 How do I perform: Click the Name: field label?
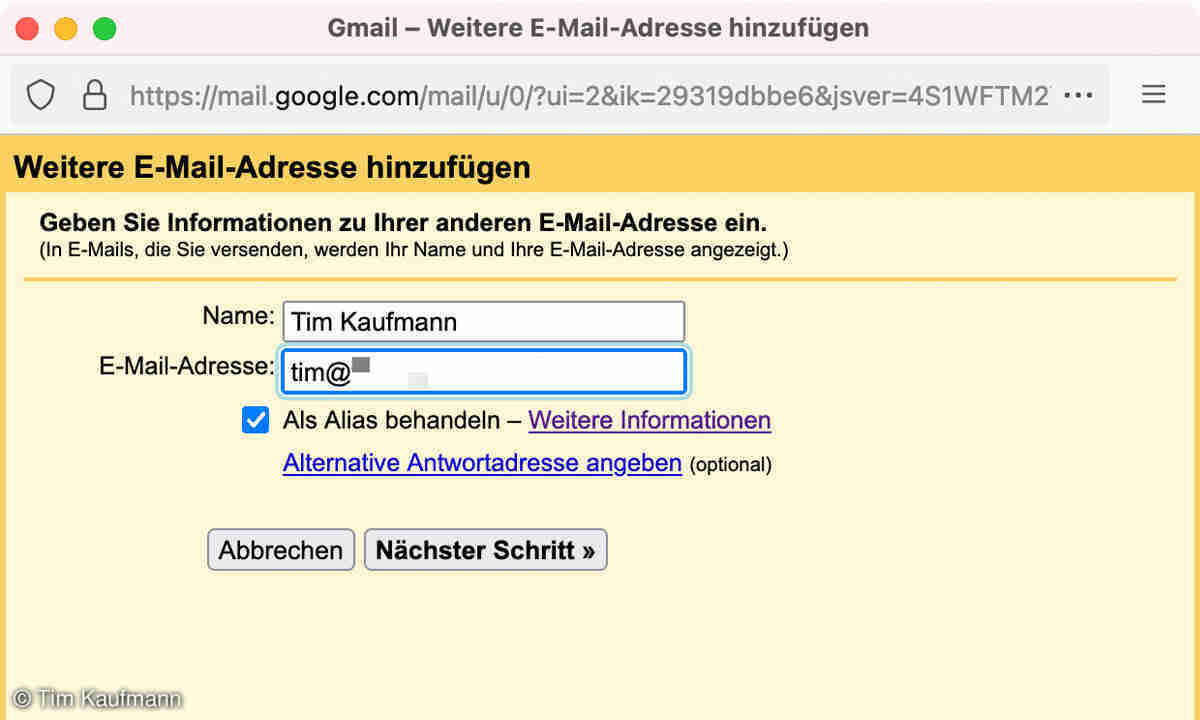238,316
